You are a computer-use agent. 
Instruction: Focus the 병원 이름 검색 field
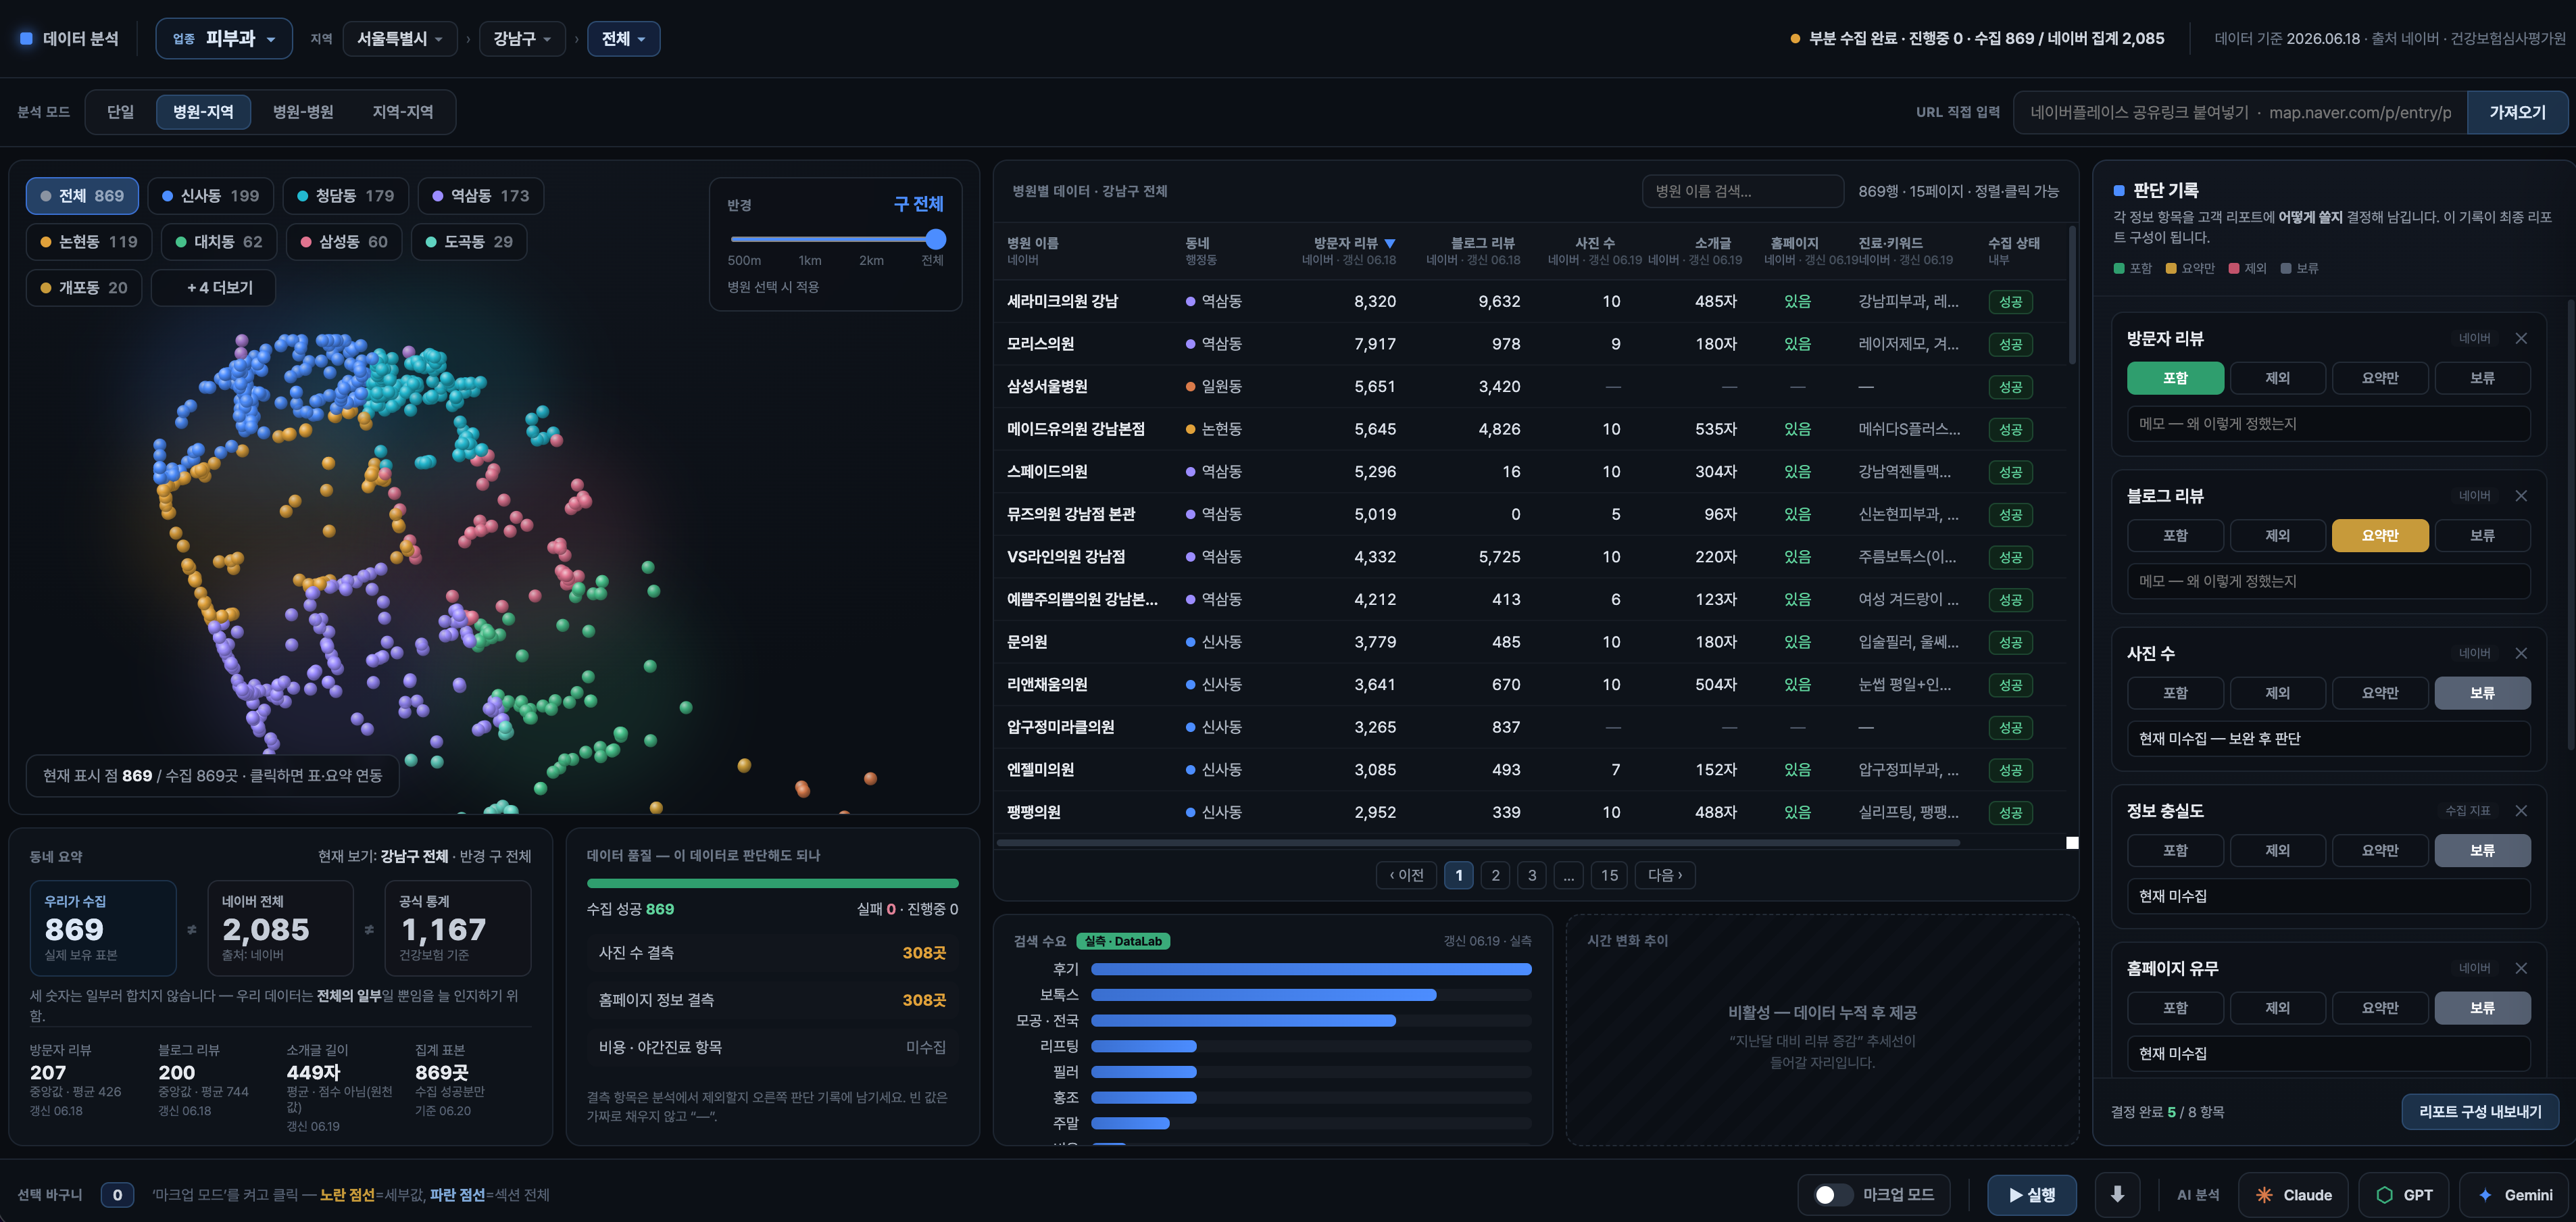pyautogui.click(x=1742, y=191)
